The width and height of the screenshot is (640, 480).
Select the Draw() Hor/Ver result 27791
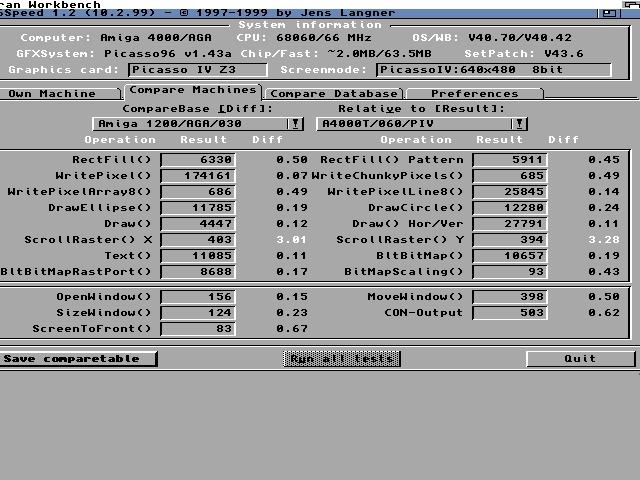click(510, 224)
